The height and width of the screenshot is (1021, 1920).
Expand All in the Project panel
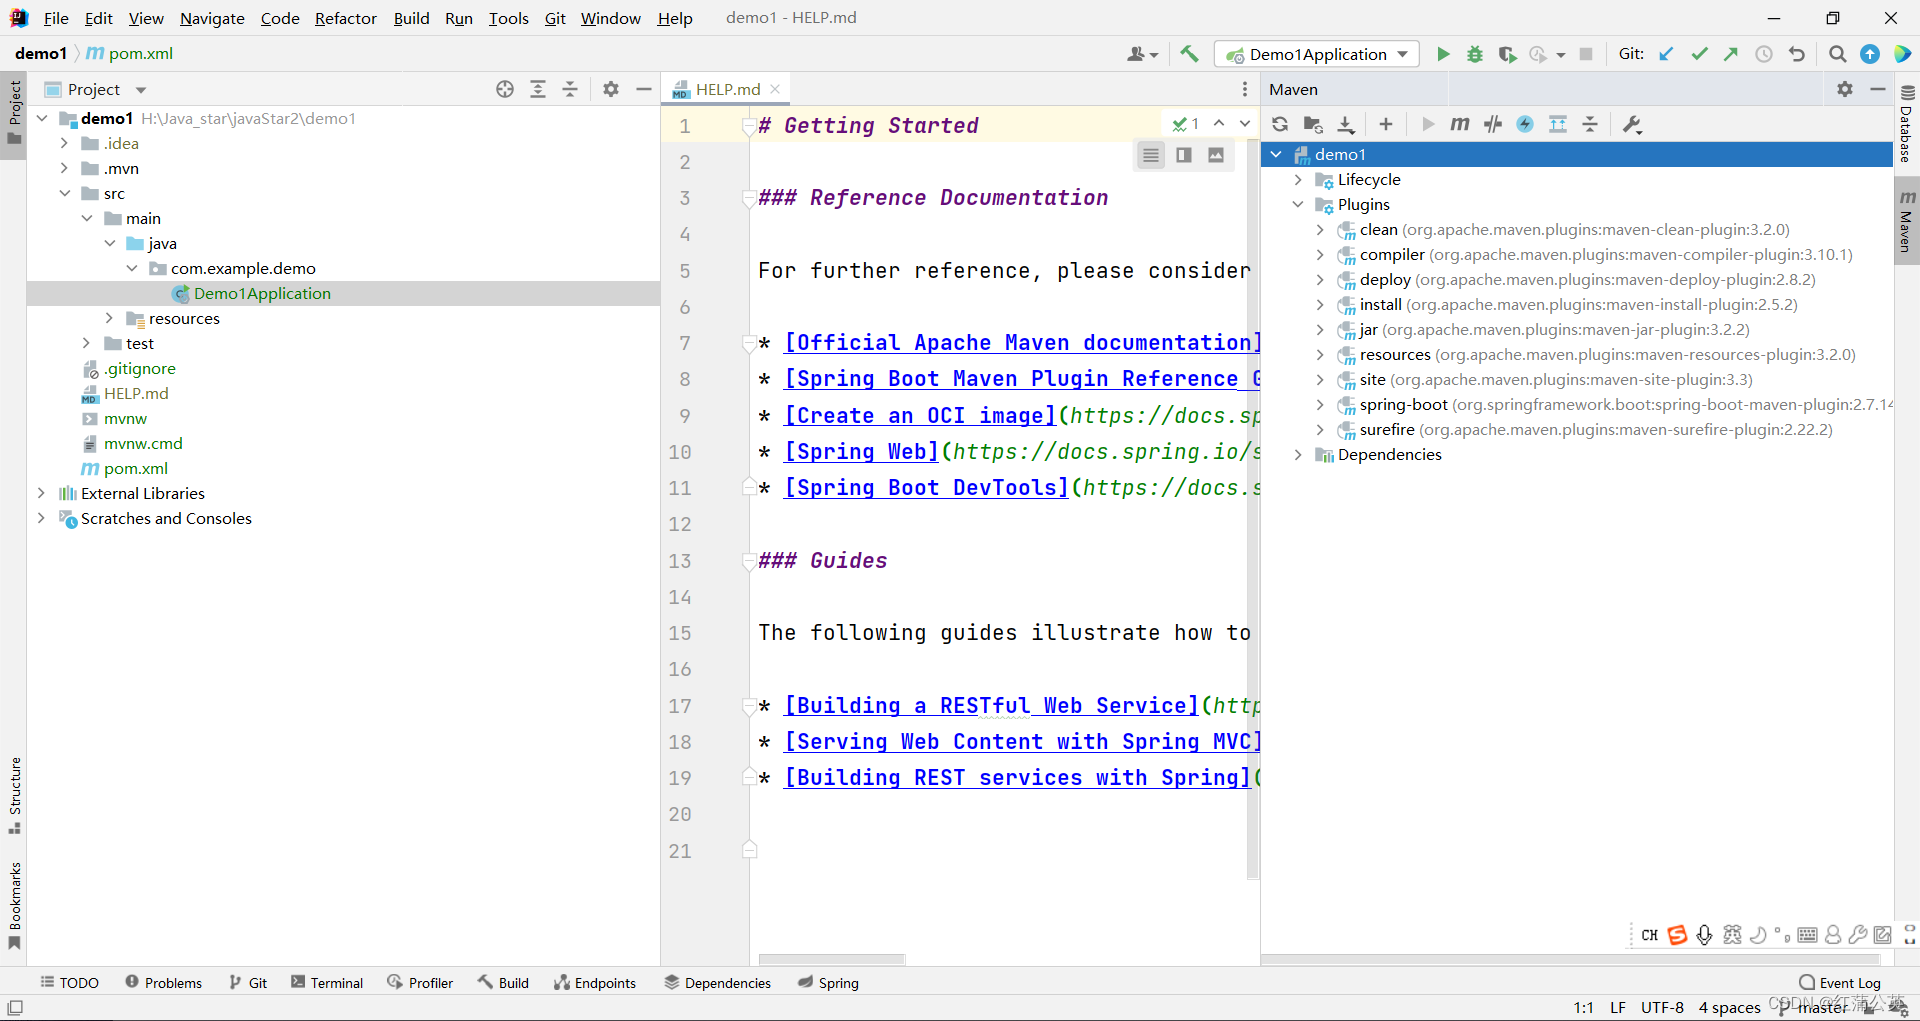538,89
